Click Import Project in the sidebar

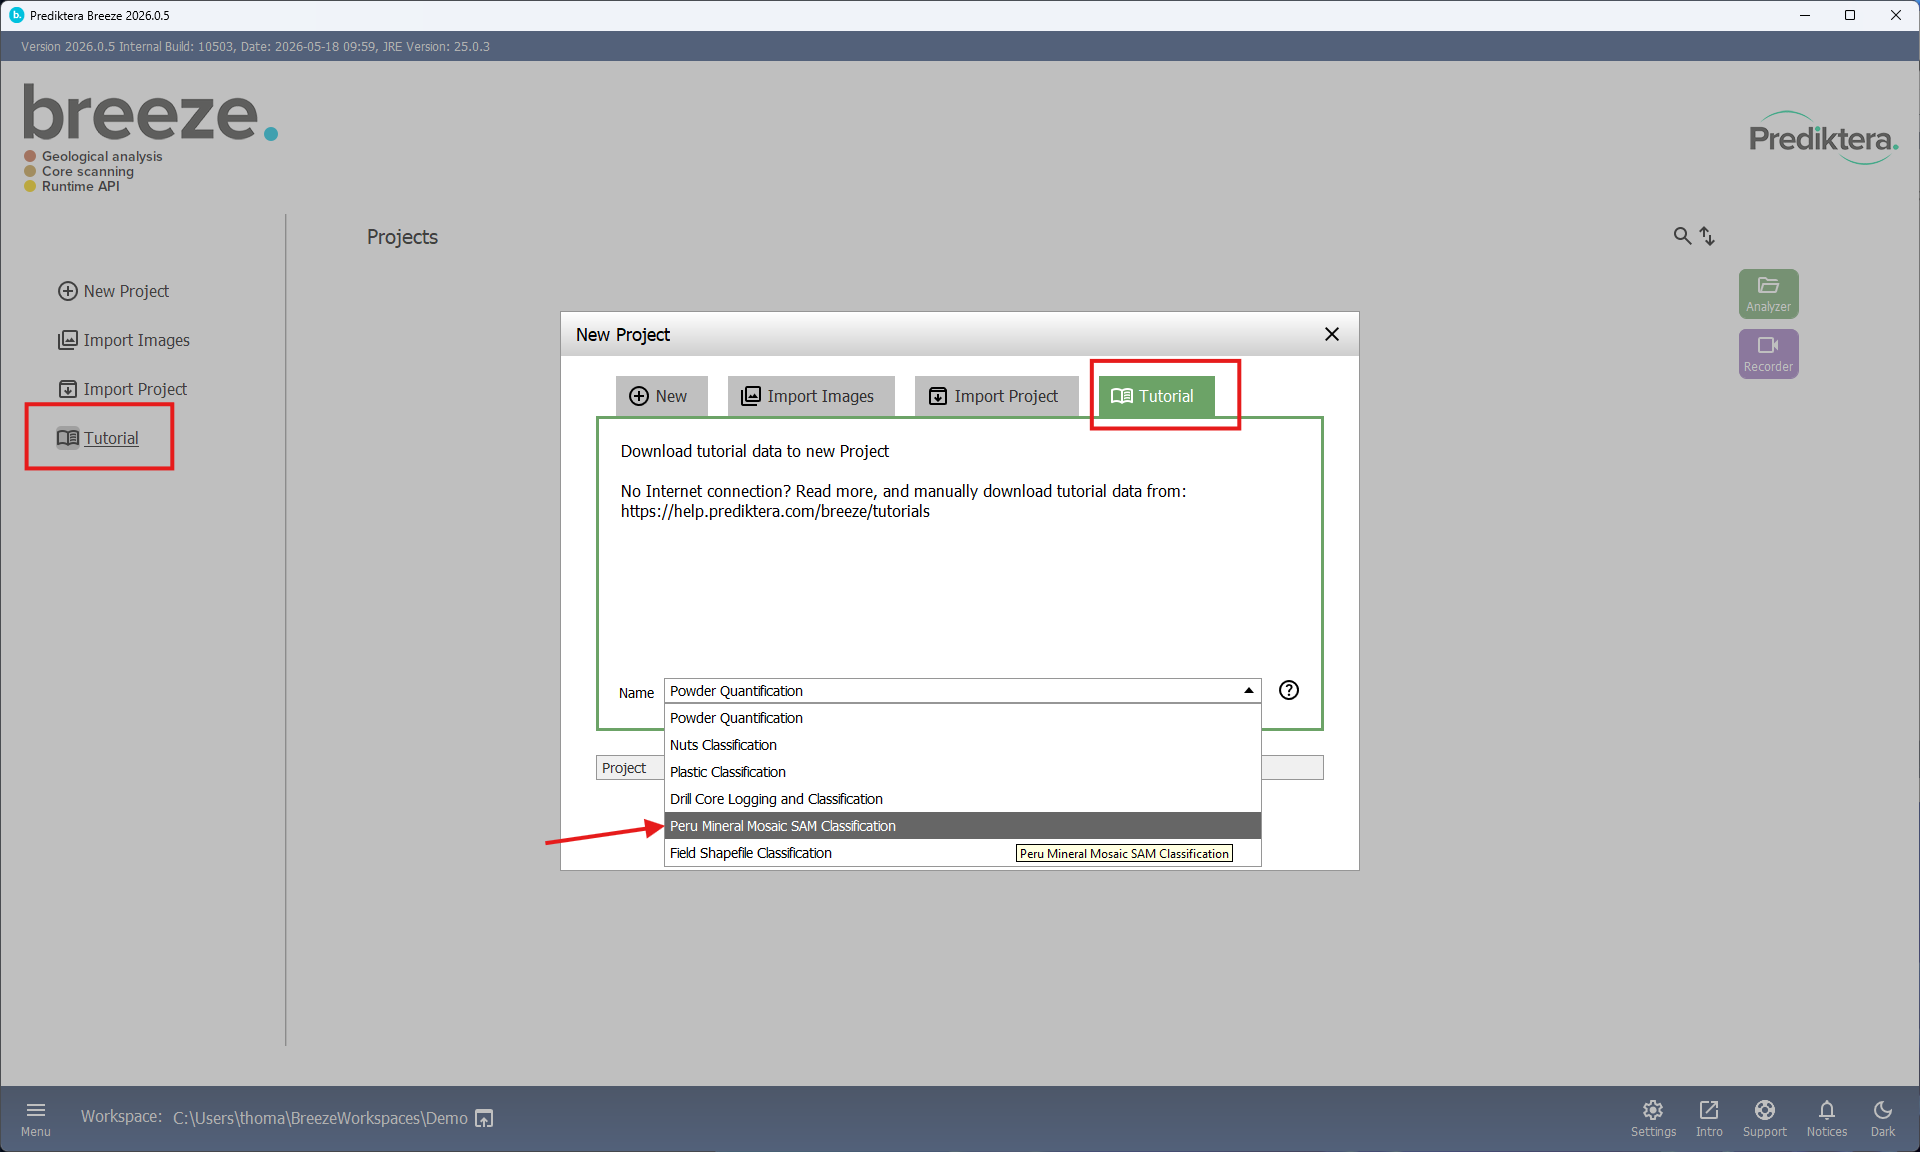click(x=122, y=389)
